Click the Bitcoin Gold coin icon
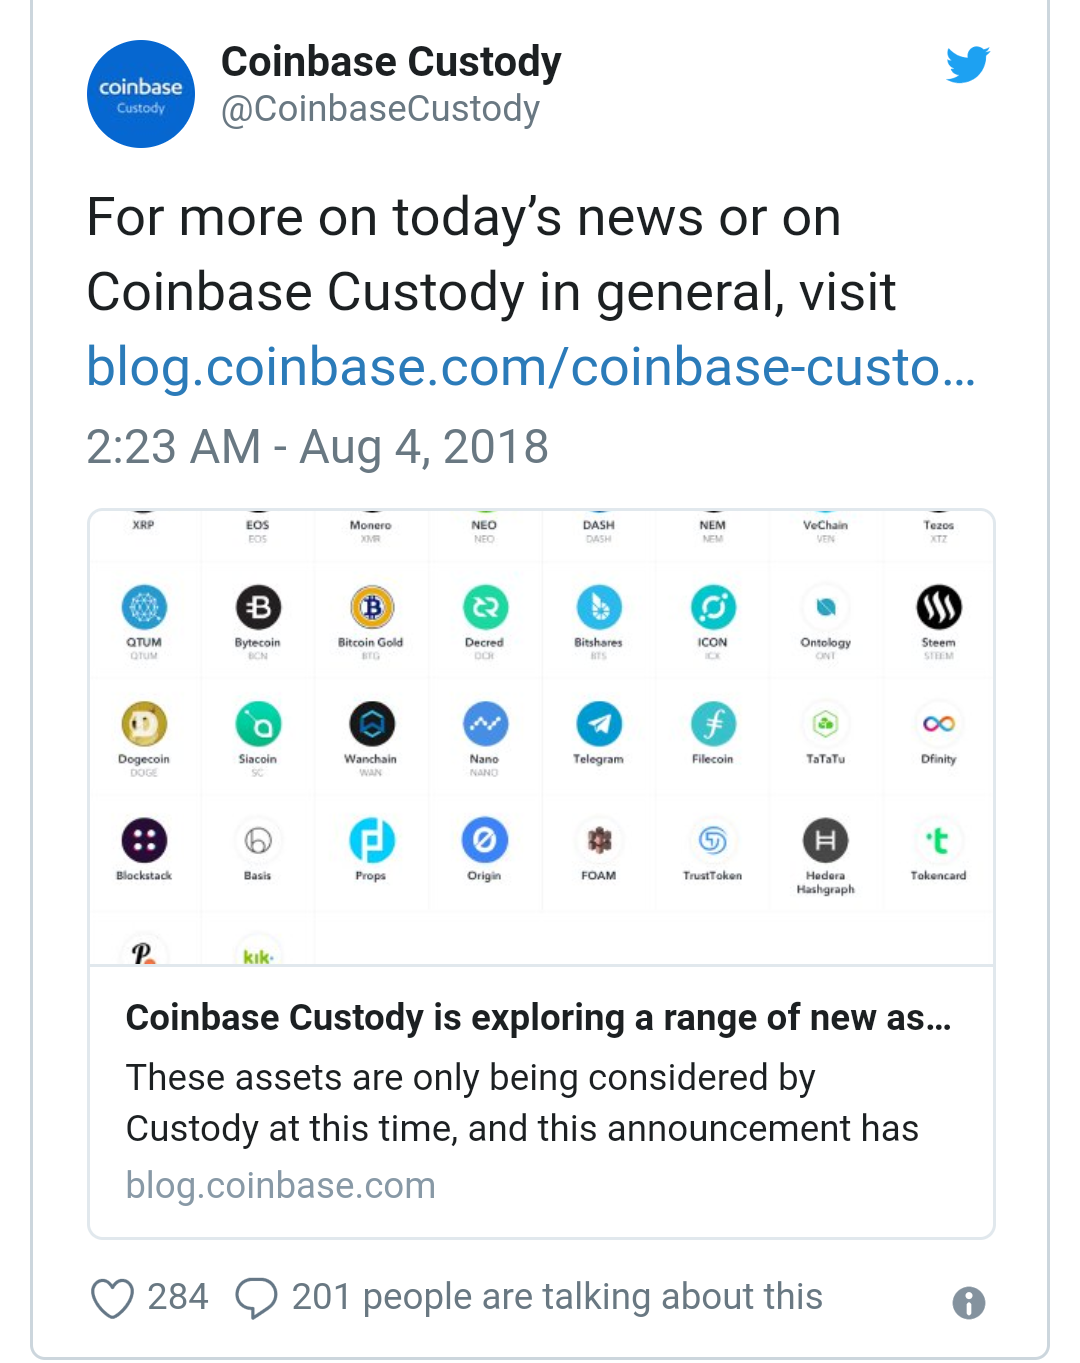 pyautogui.click(x=371, y=607)
